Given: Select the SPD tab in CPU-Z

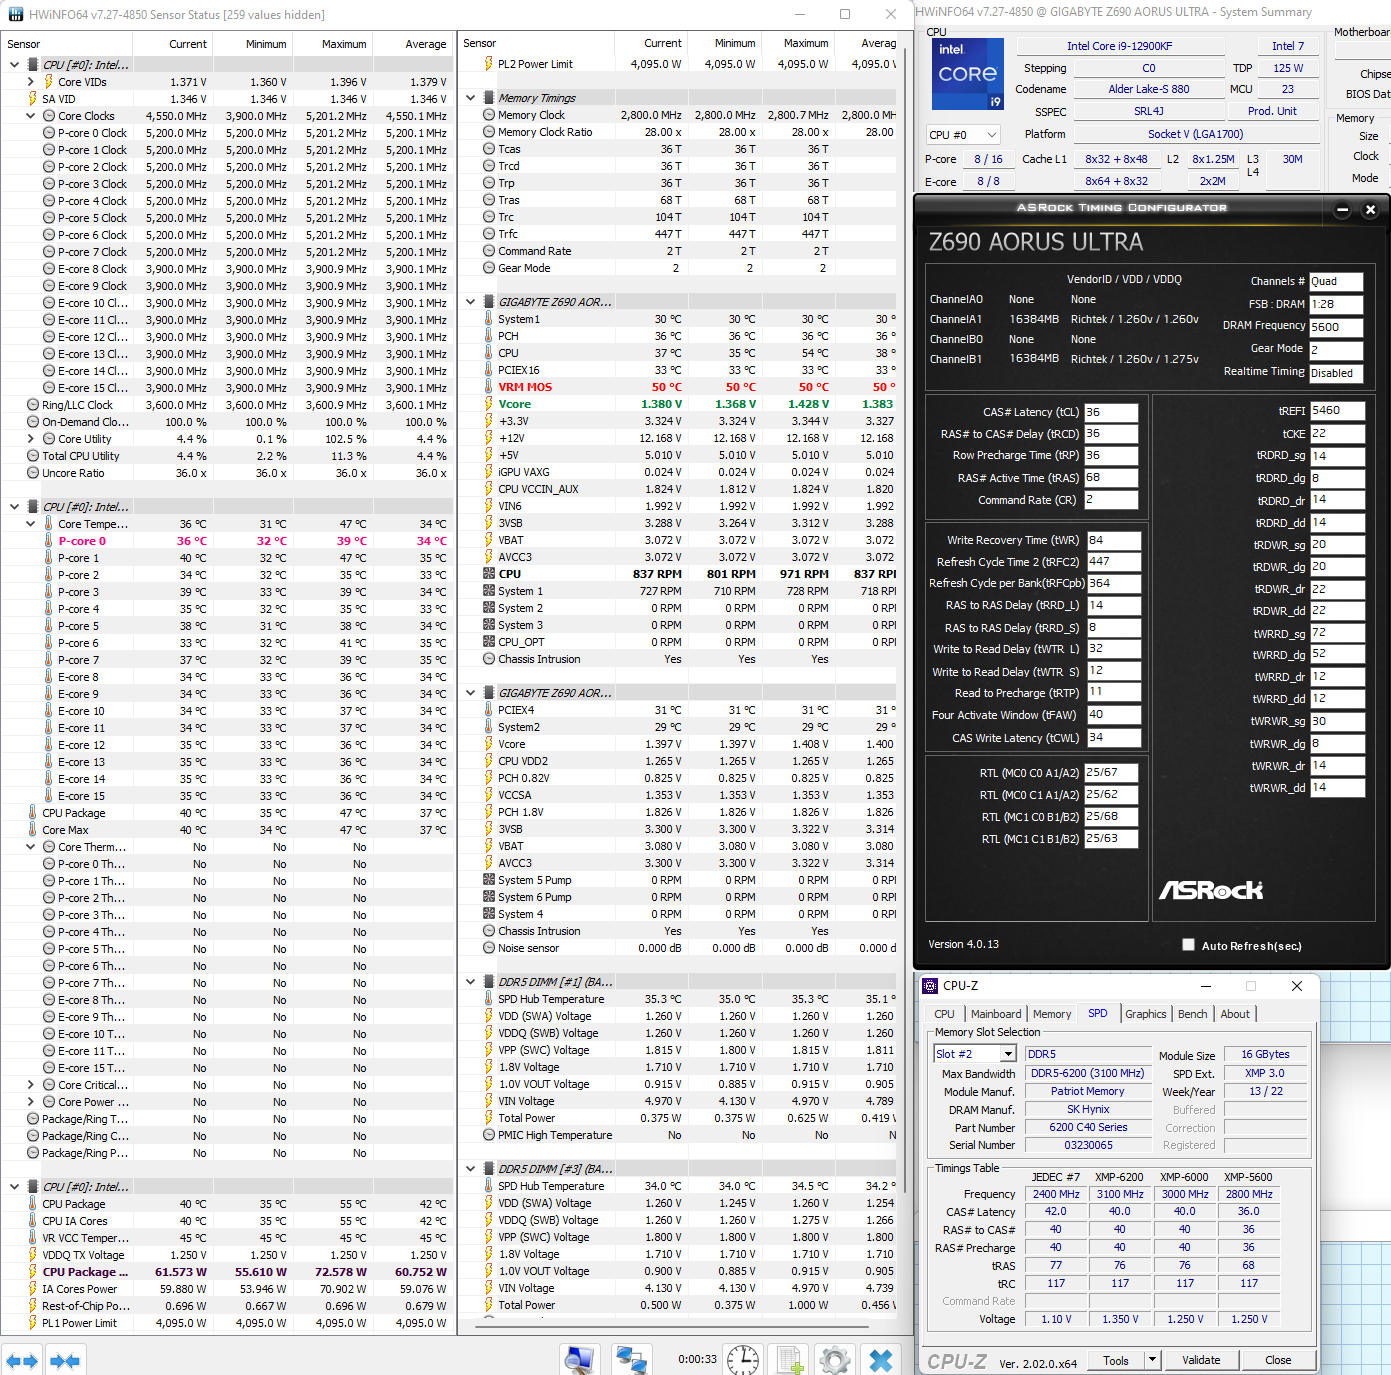Looking at the screenshot, I should pyautogui.click(x=1098, y=1013).
